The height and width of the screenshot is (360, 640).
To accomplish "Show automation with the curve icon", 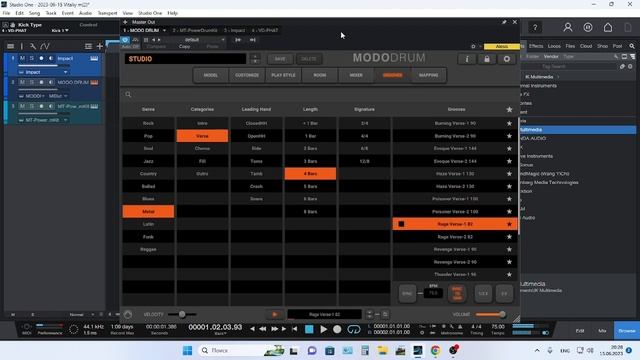I will (x=44, y=46).
